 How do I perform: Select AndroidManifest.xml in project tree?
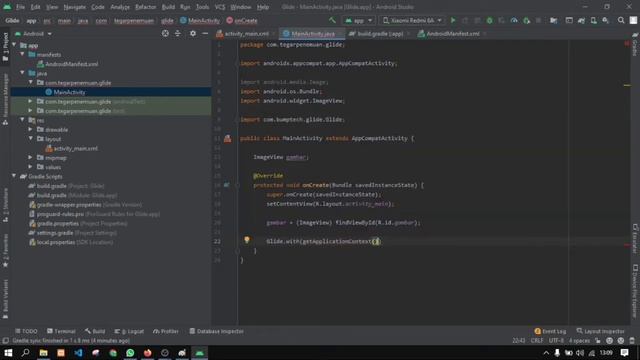[x=68, y=64]
